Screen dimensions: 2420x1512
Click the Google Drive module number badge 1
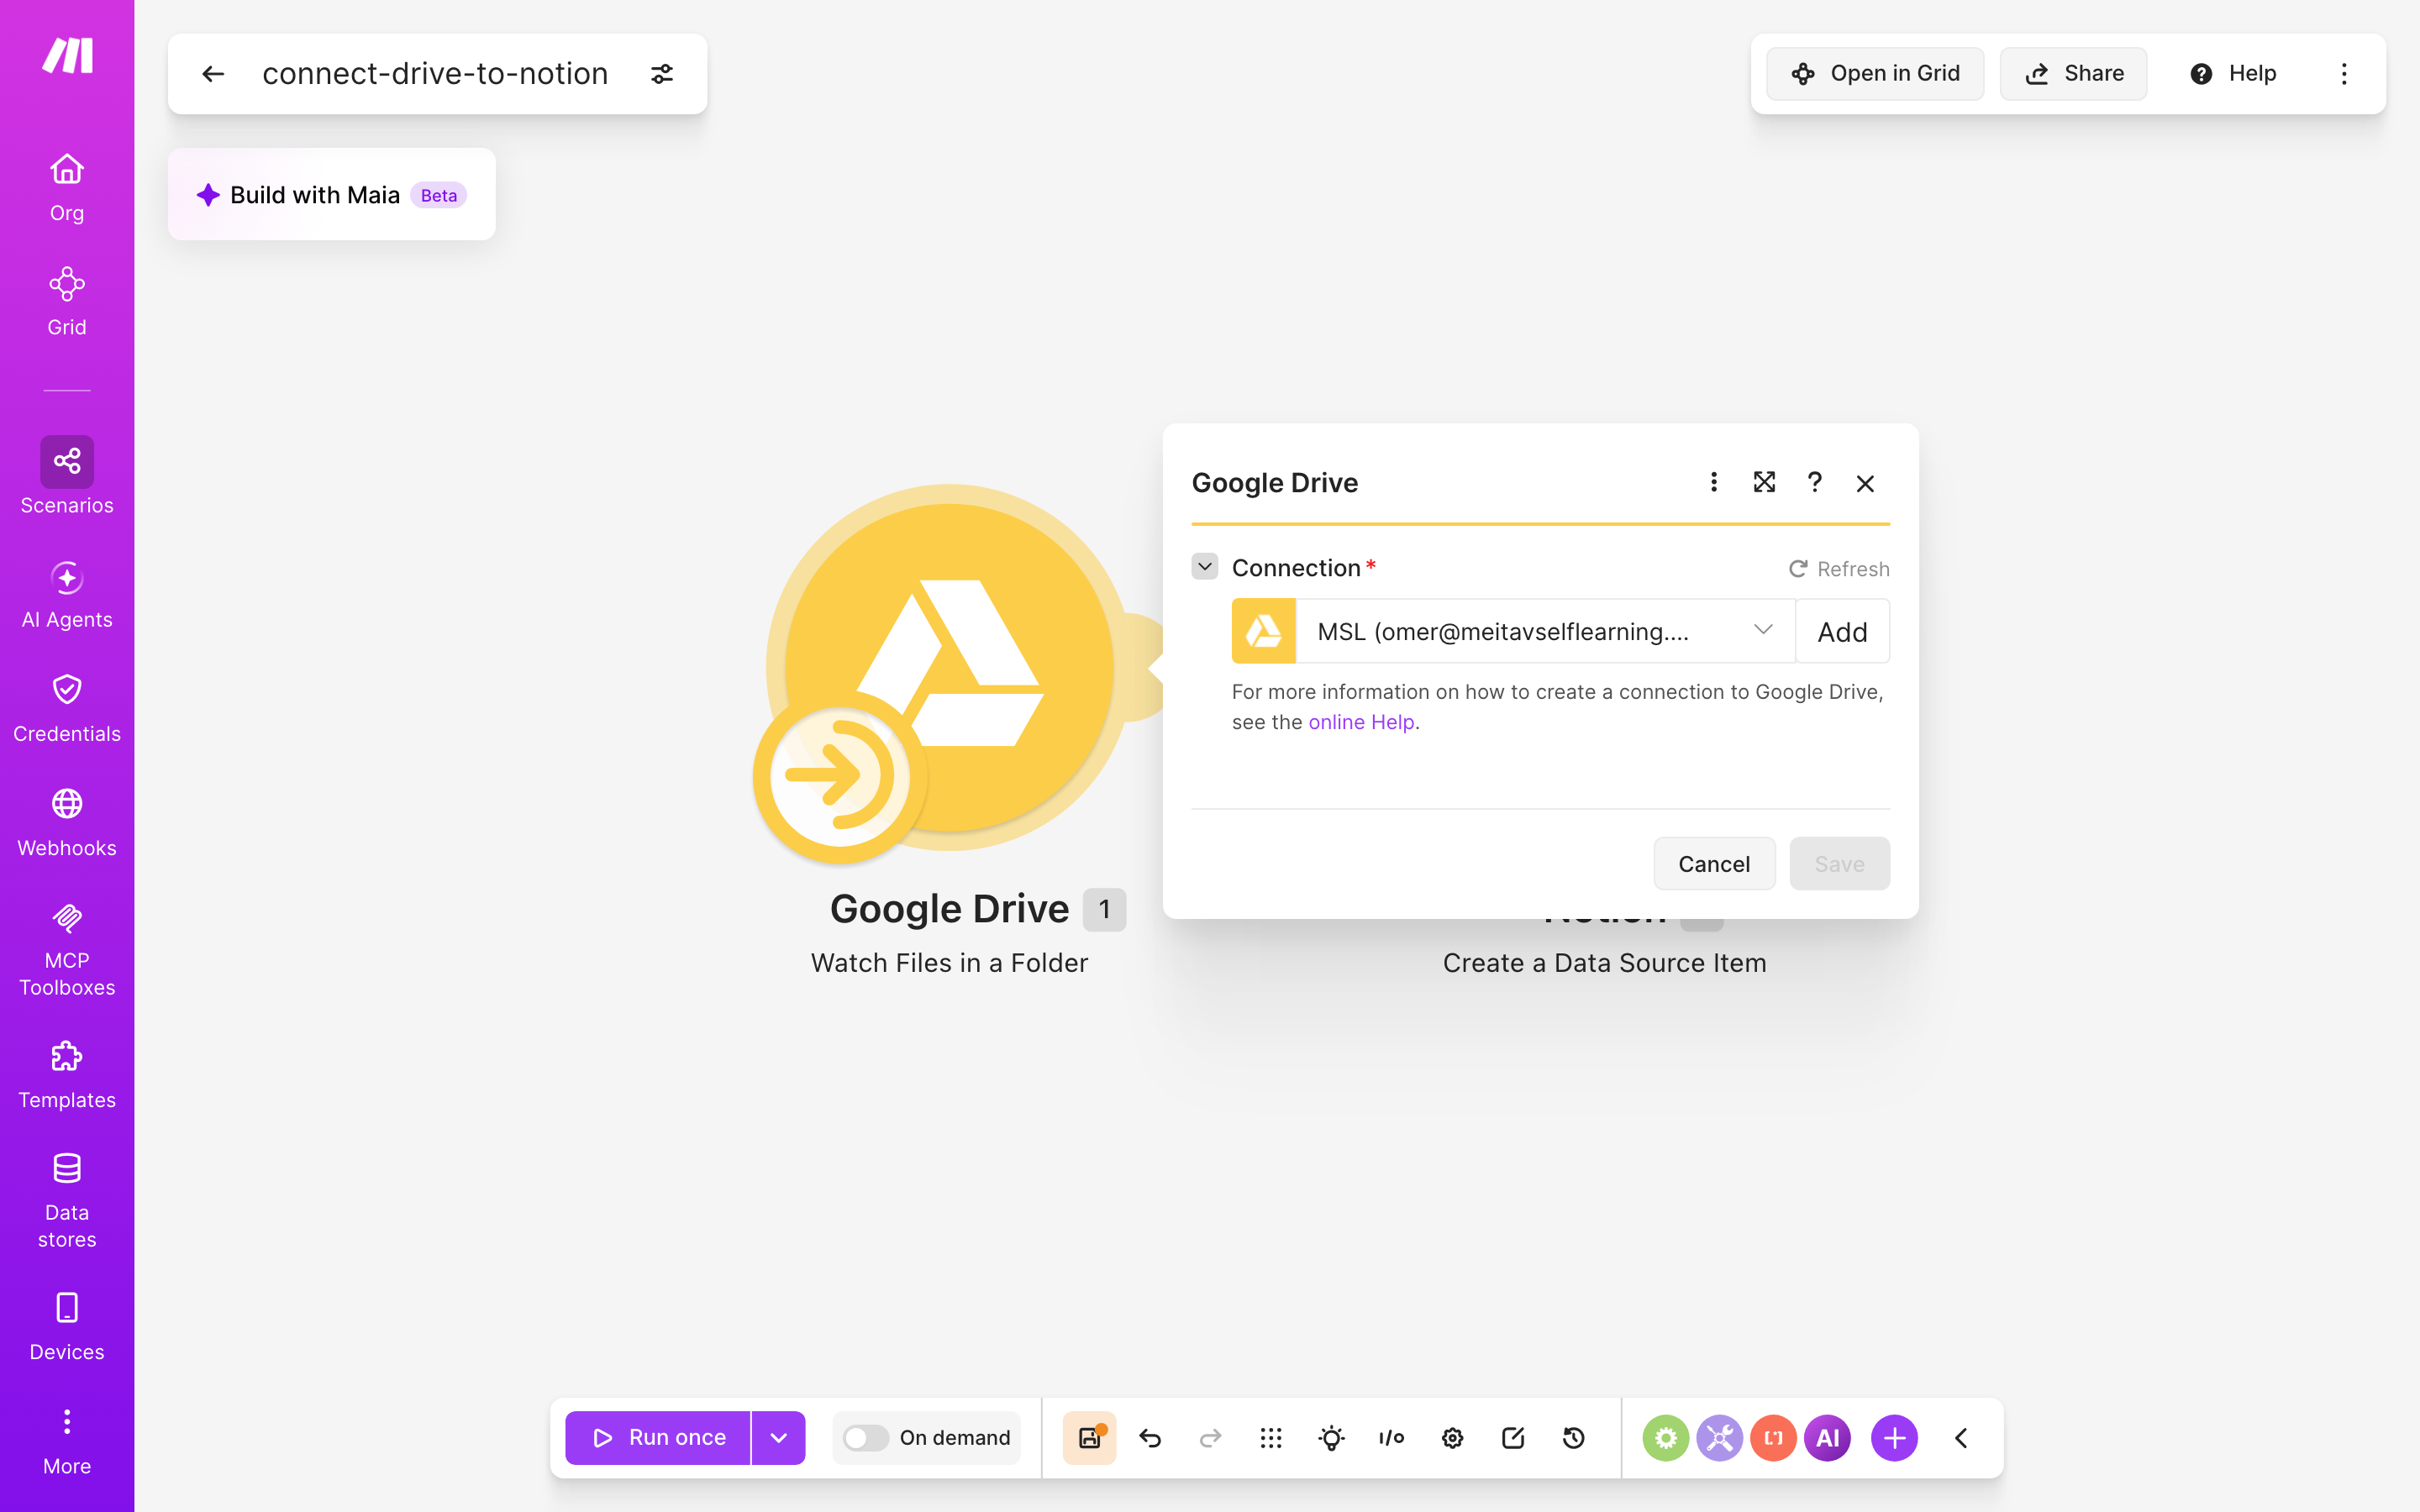(x=1105, y=909)
